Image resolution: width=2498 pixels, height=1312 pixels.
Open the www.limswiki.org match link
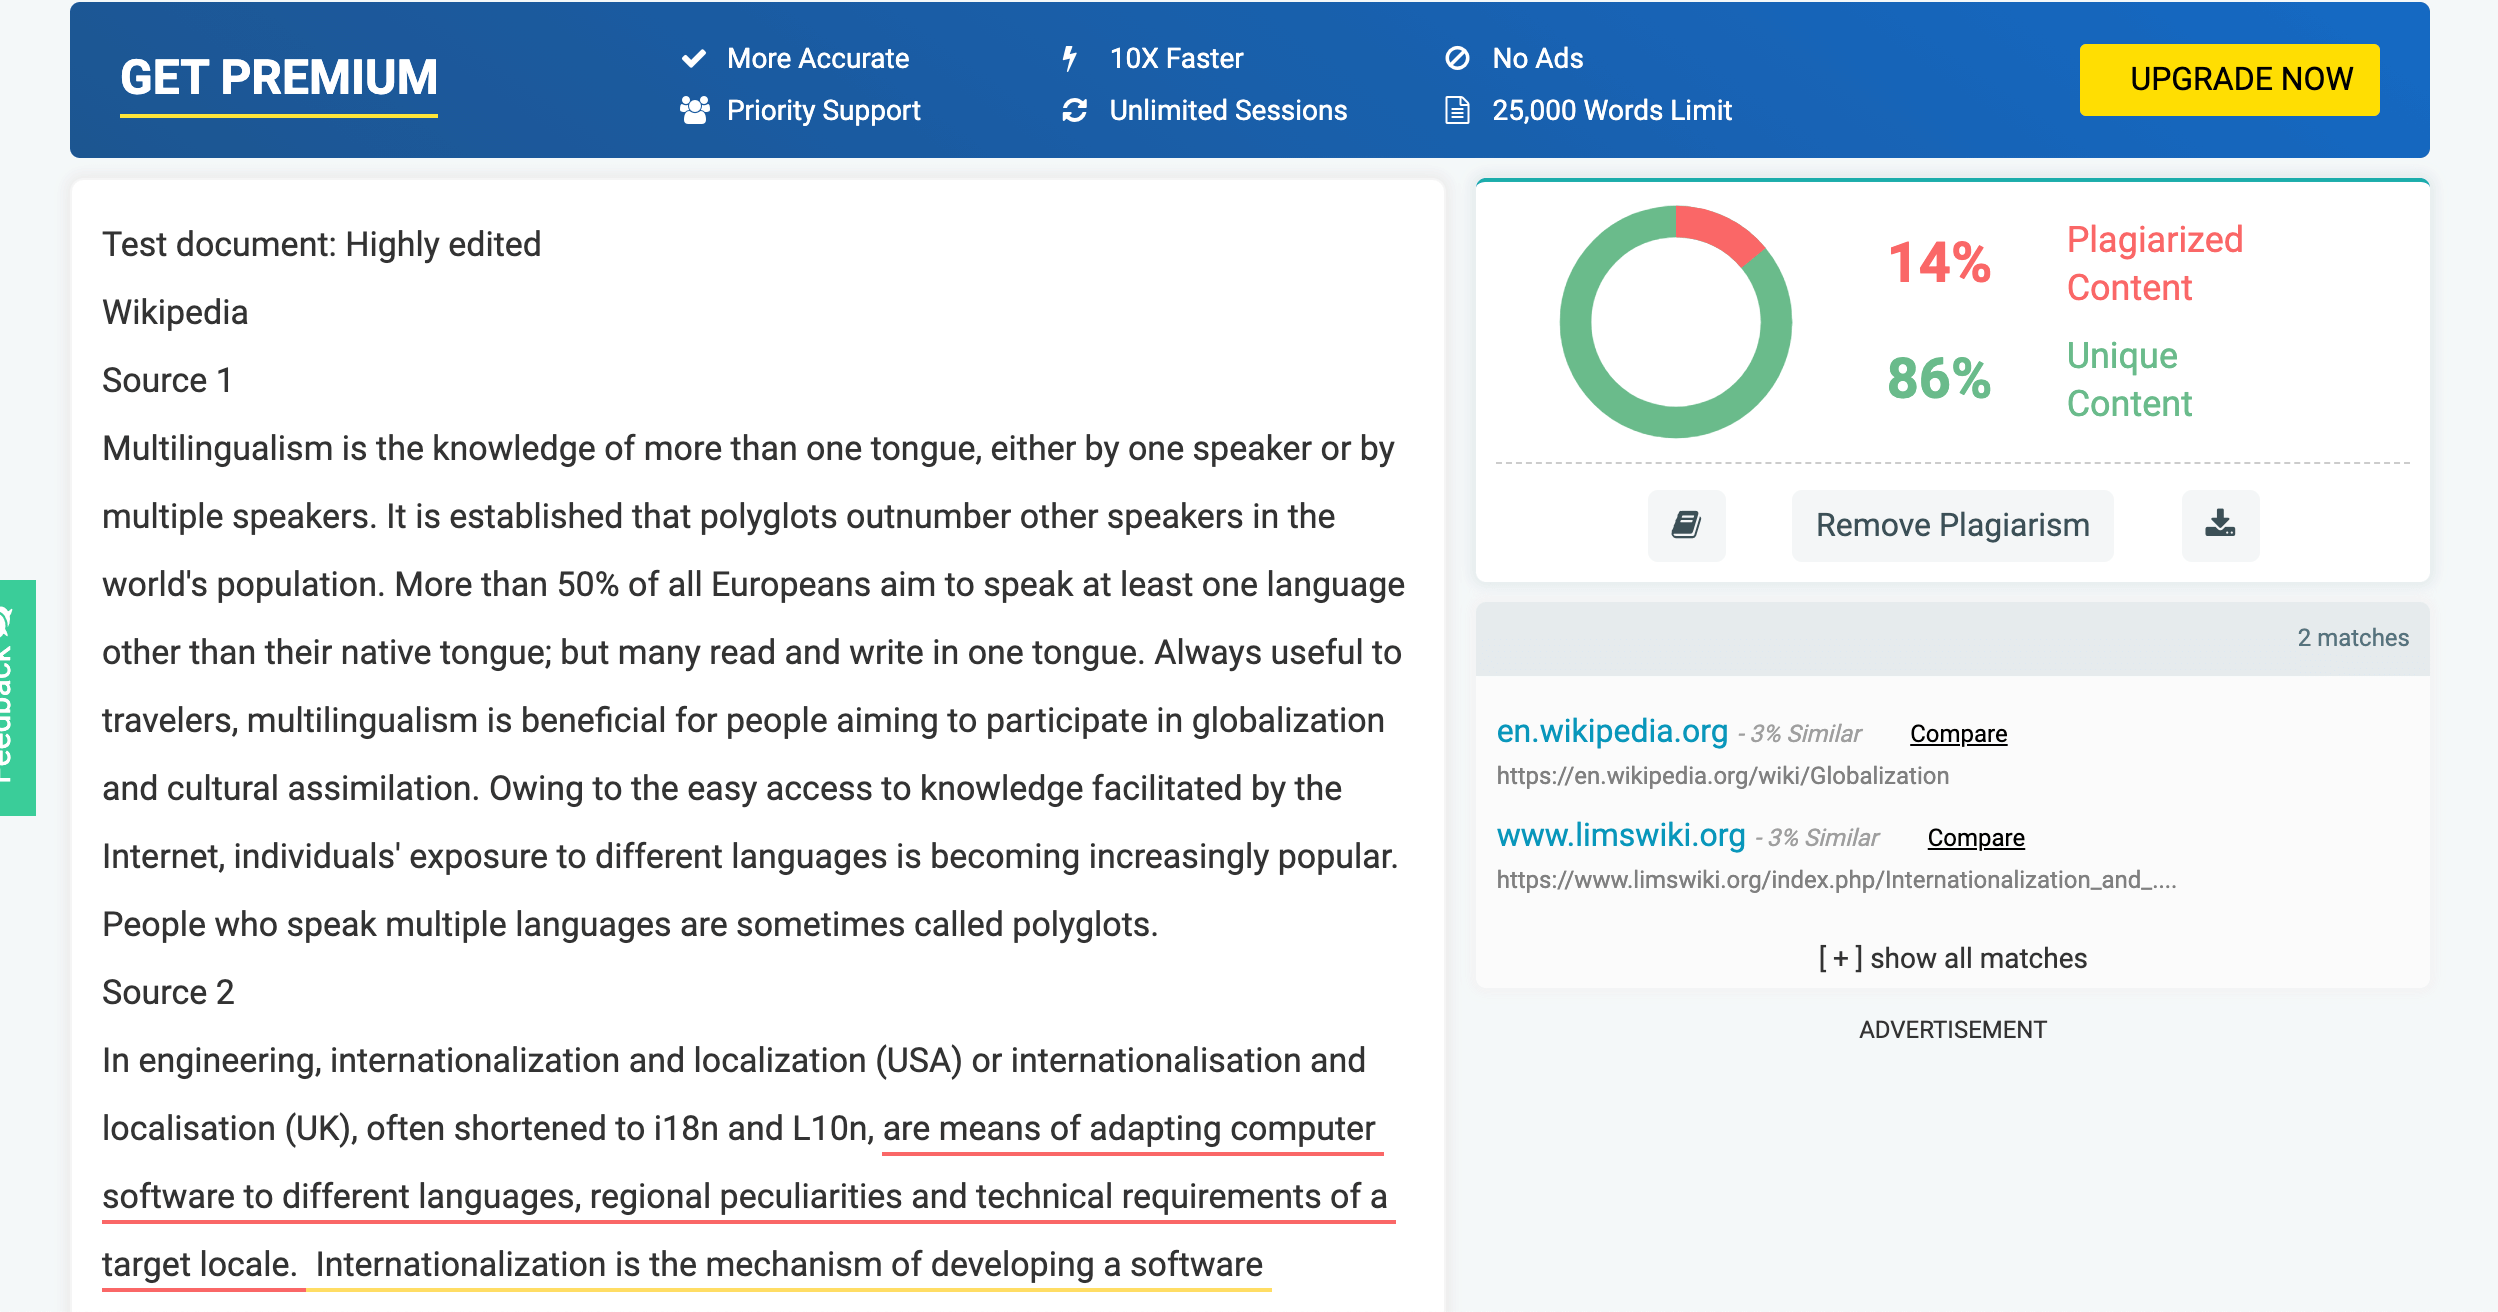pyautogui.click(x=1620, y=835)
